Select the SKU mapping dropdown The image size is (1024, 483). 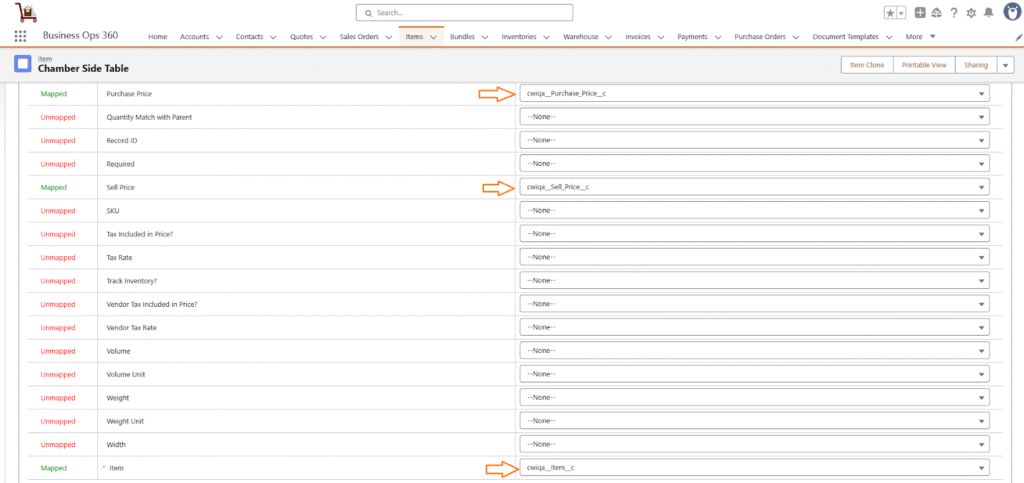(754, 210)
